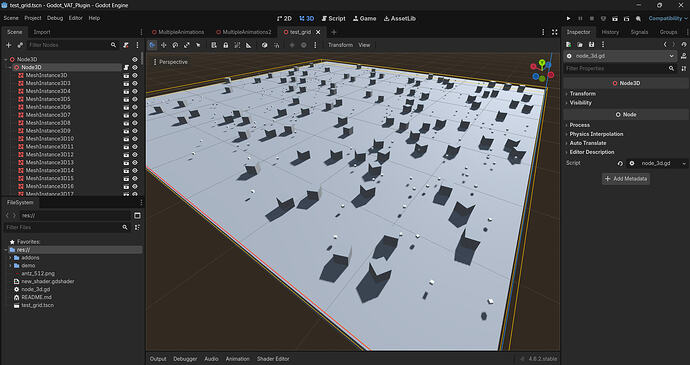690x365 pixels.
Task: Go to previous edited object in Inspector history
Action: coord(665,44)
